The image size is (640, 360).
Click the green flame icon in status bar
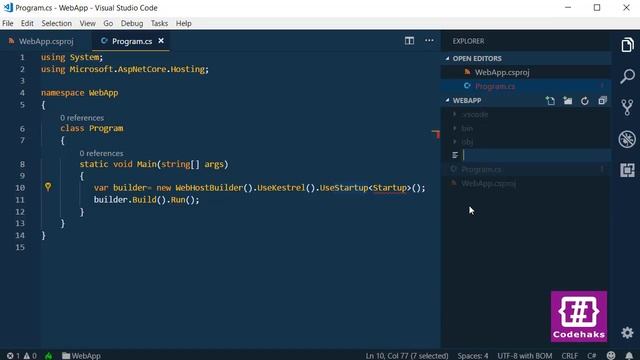coord(49,356)
